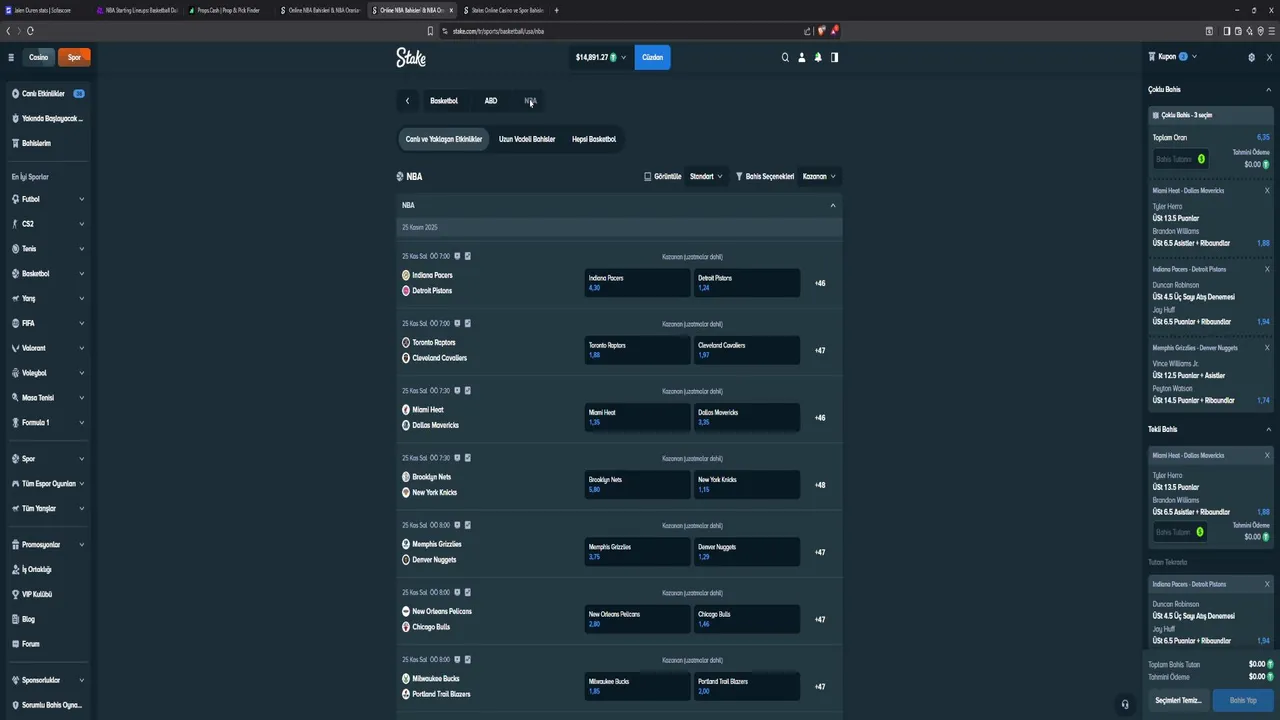The height and width of the screenshot is (720, 1280).
Task: Click the Bahis Seçenekleri filter icon
Action: (739, 176)
